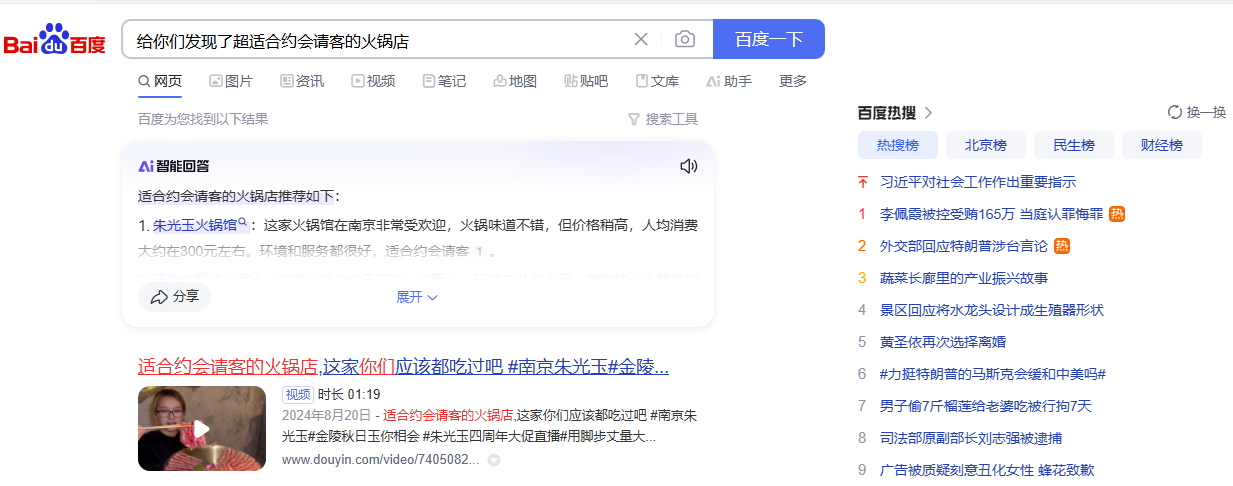
Task: Switch to the 贴吧 tab
Action: 586,81
